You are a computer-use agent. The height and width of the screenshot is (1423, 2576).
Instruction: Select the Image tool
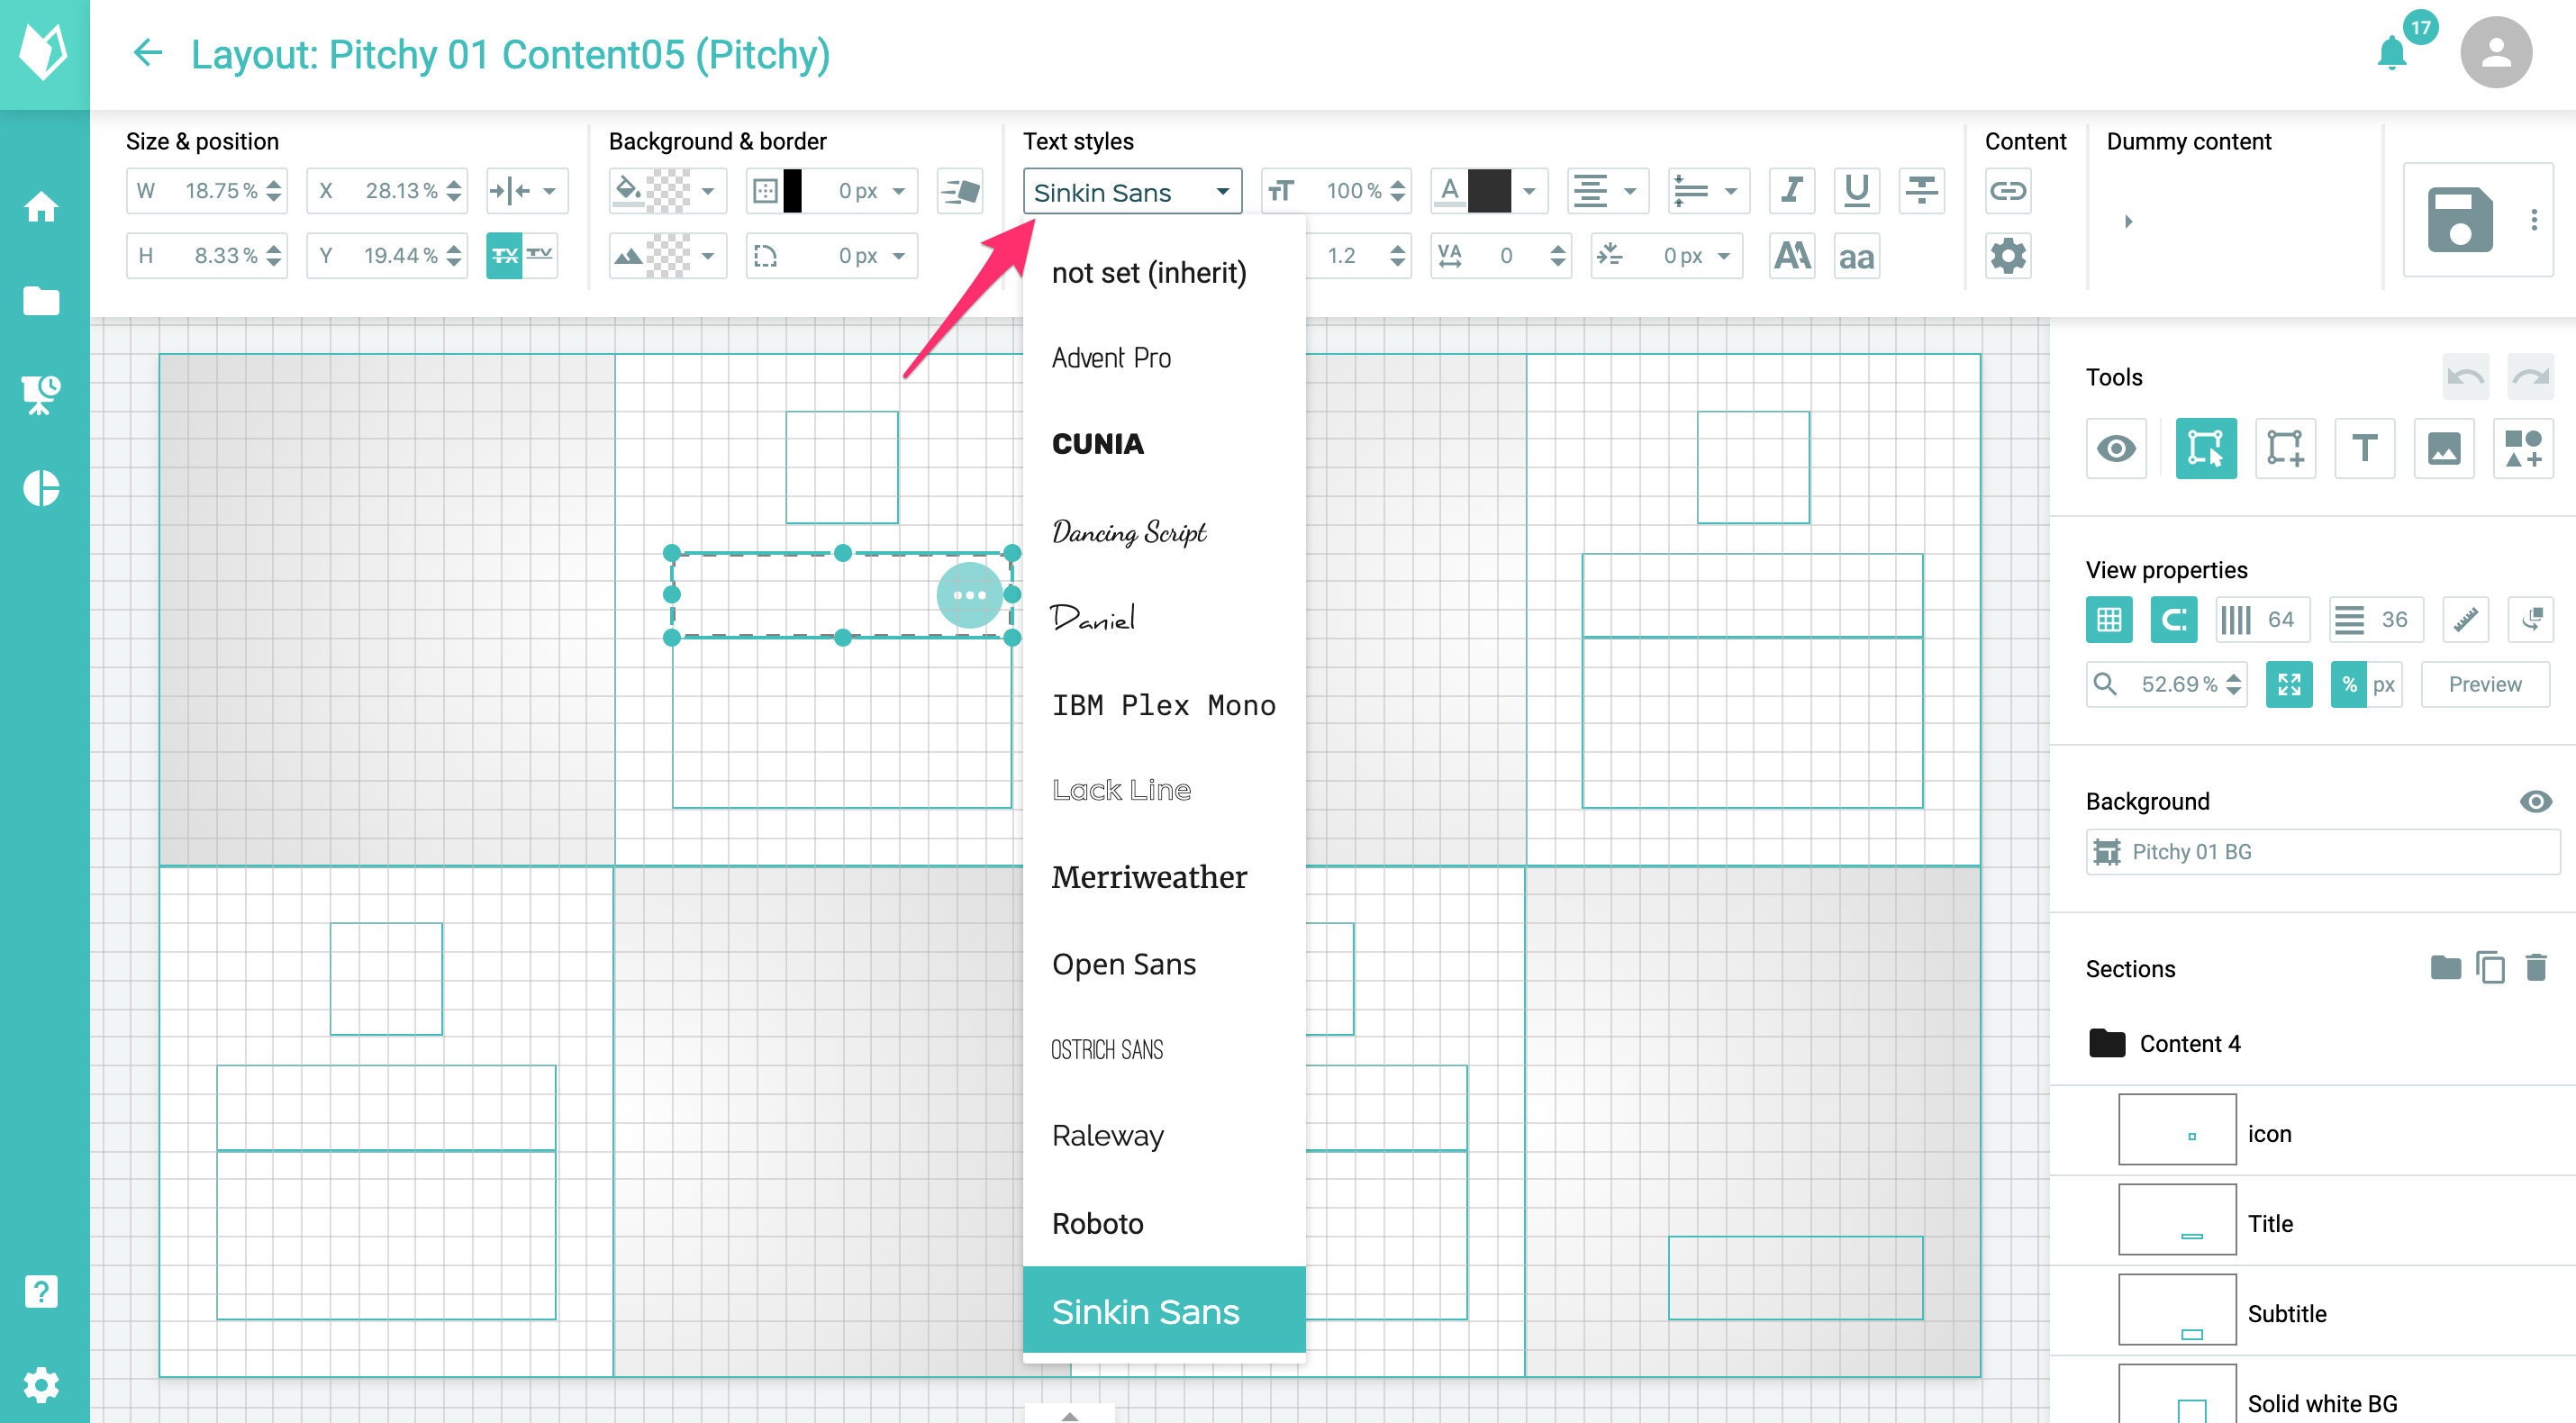[x=2443, y=448]
